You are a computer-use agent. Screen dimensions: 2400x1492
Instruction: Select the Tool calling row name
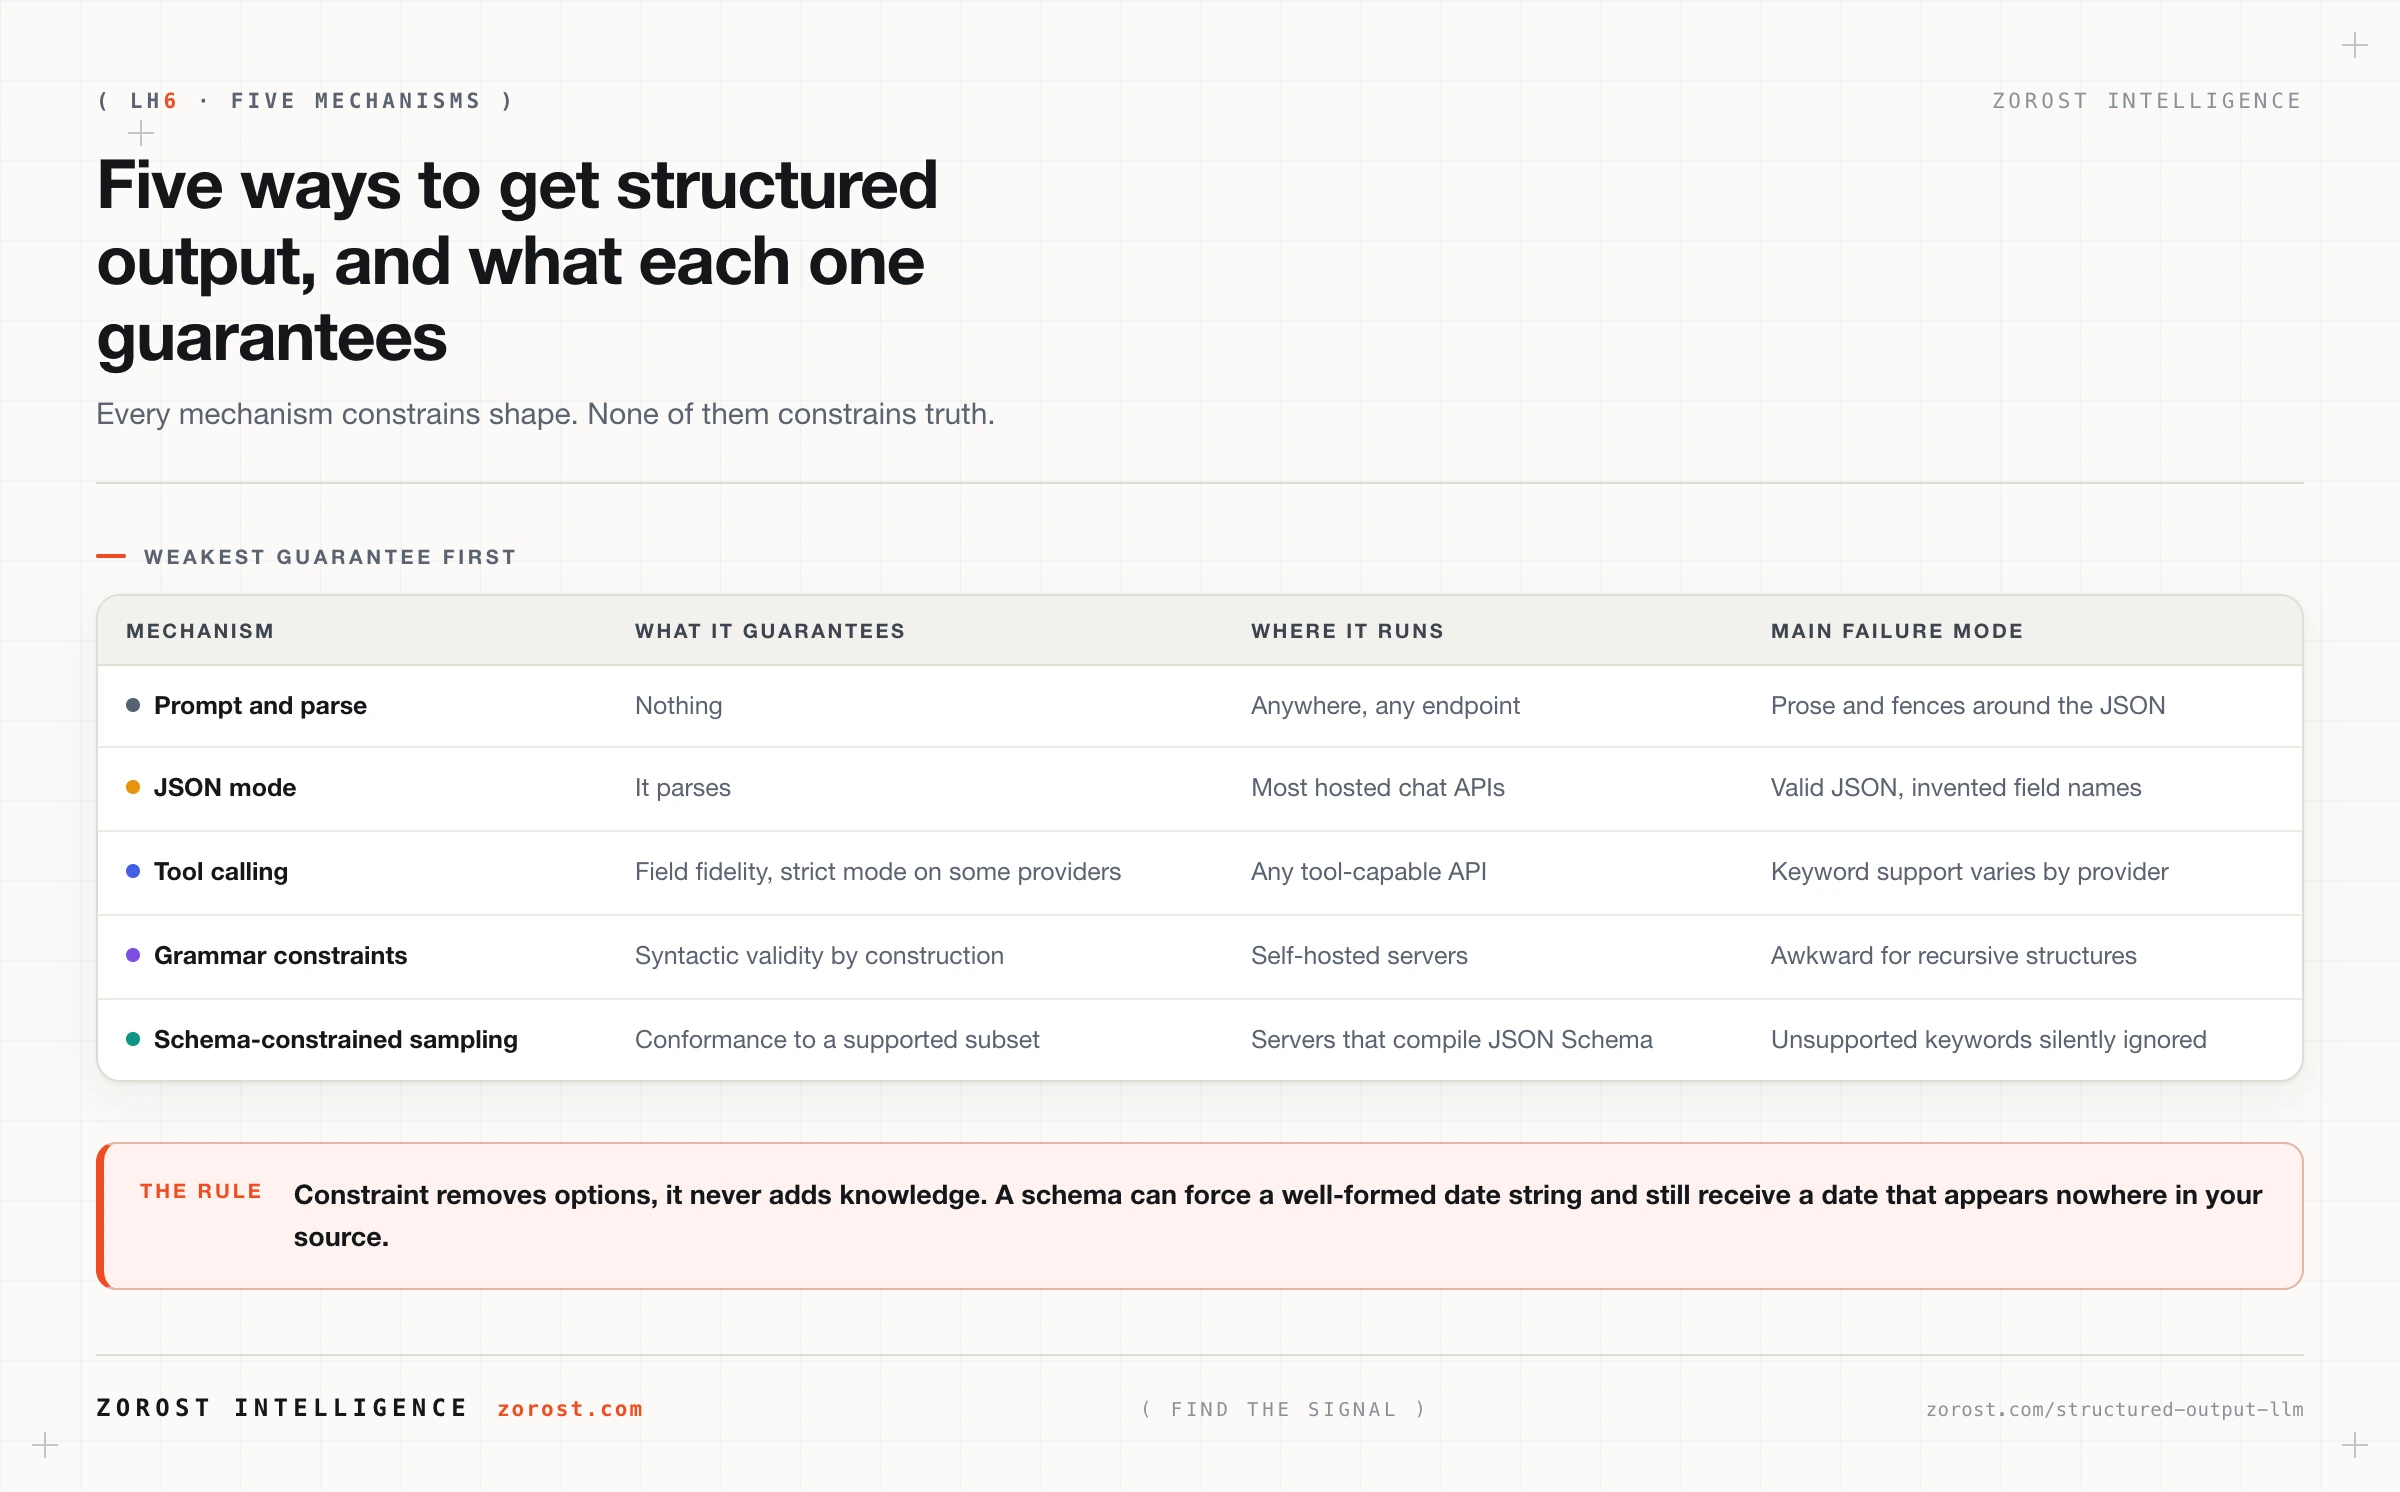[221, 872]
